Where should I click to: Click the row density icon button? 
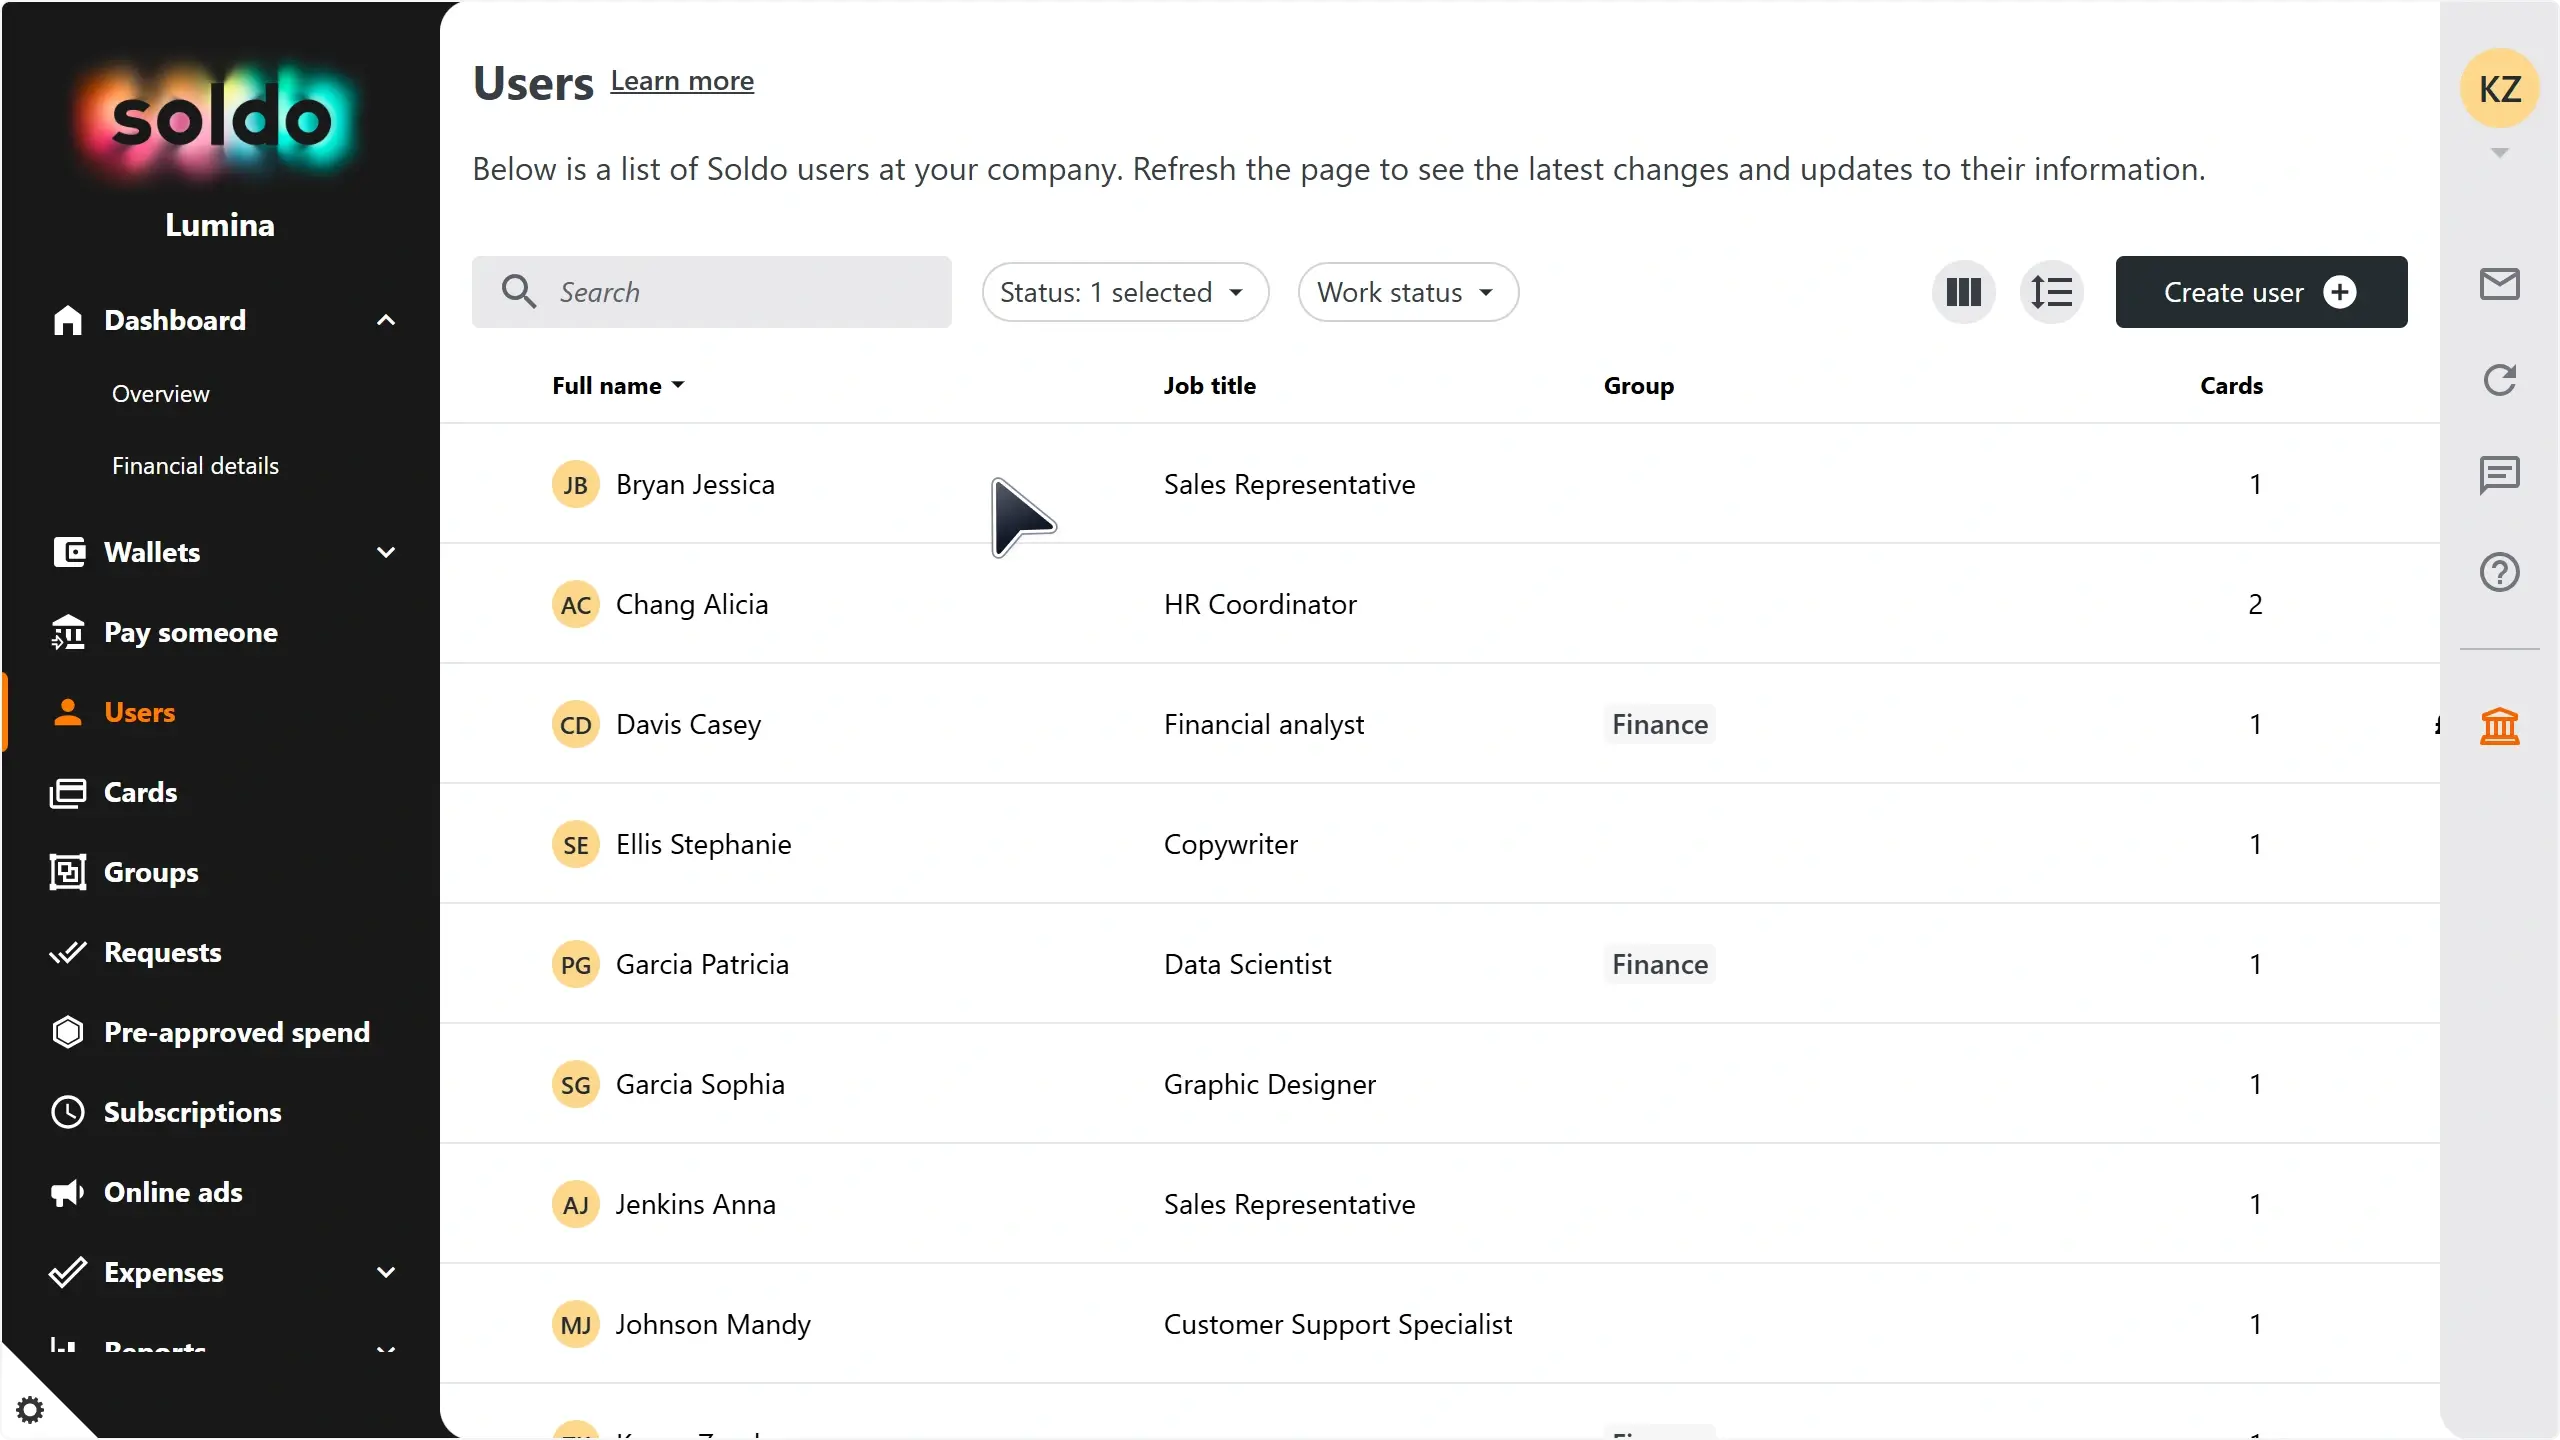[x=2051, y=292]
